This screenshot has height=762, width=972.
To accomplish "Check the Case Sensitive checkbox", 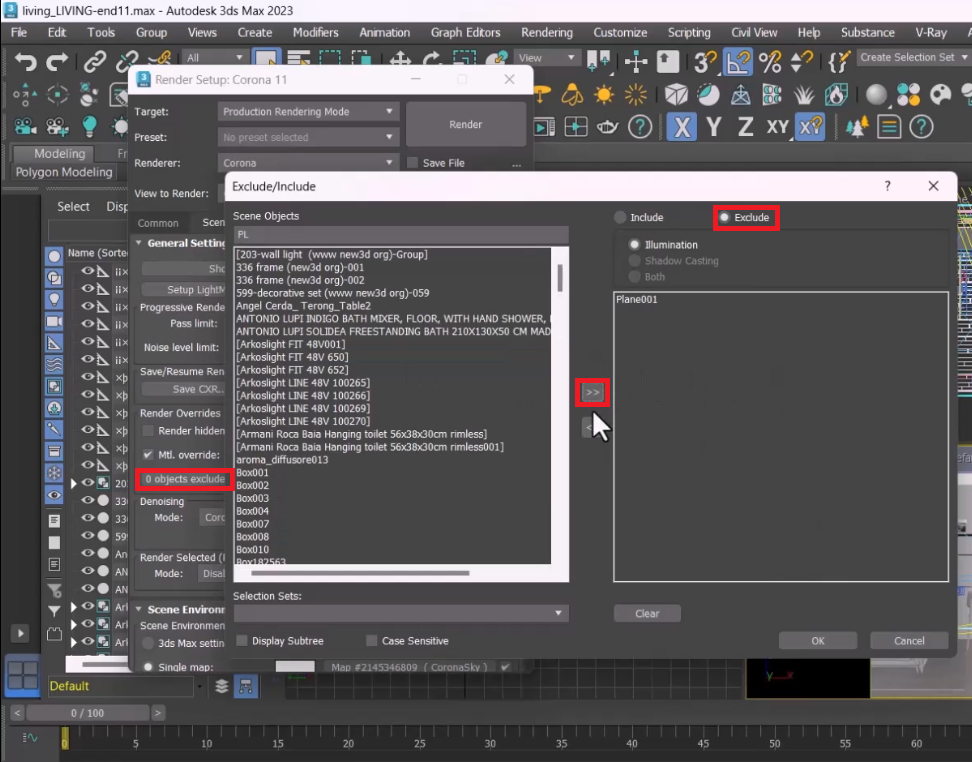I will tap(371, 640).
